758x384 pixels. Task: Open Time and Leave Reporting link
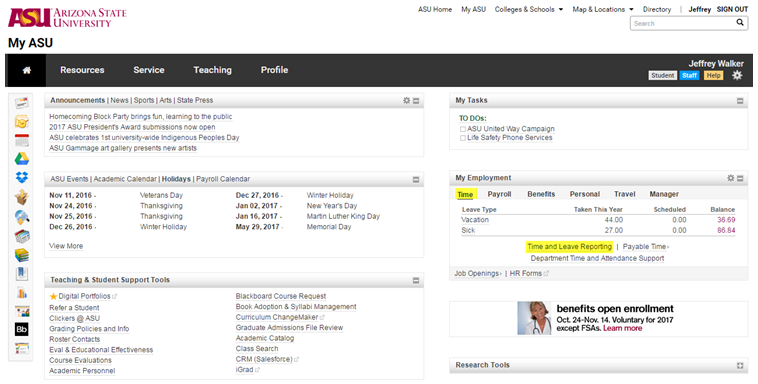569,247
